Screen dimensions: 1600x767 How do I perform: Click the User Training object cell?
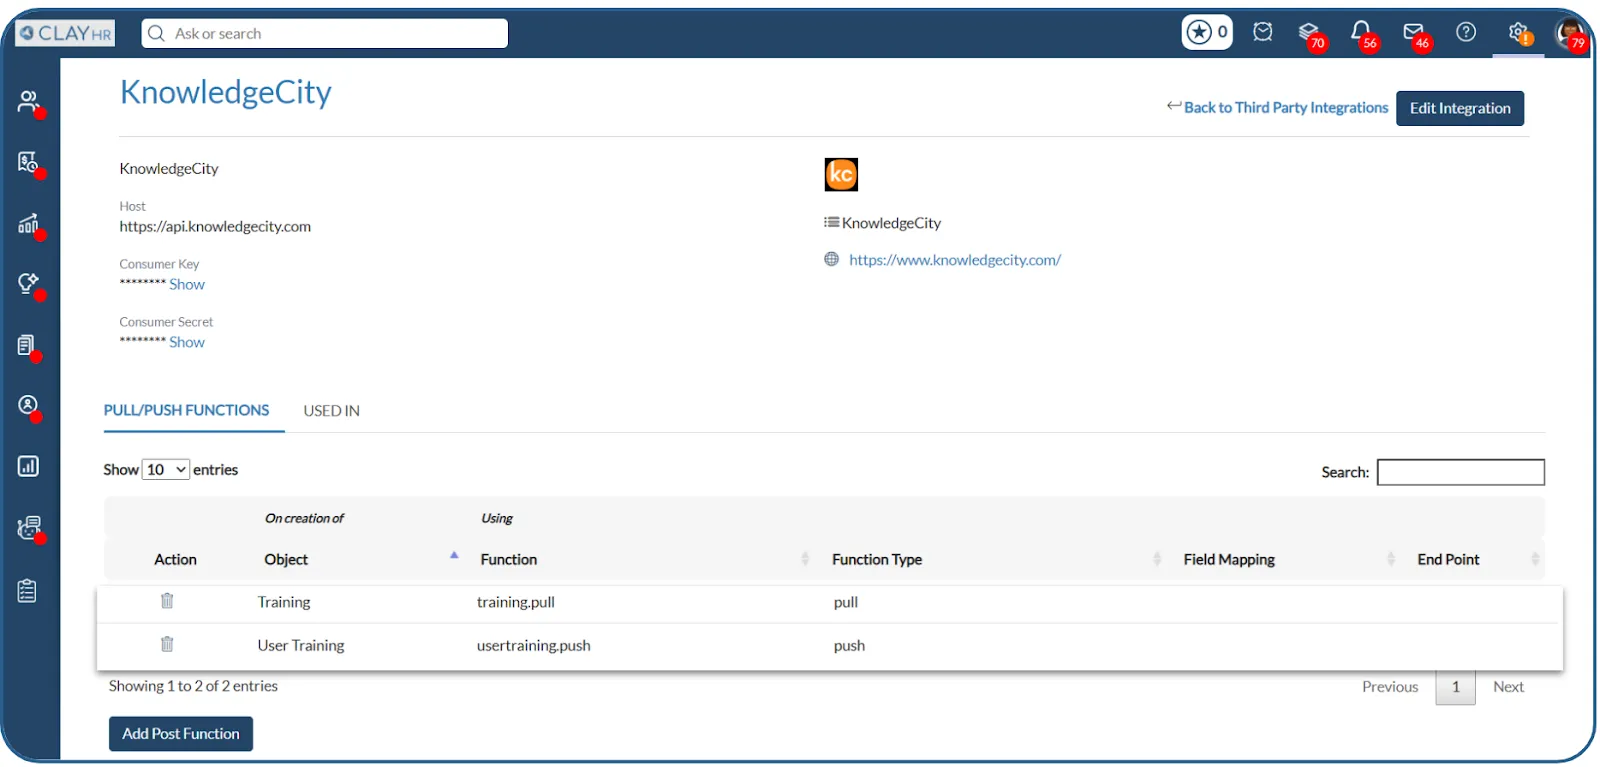300,645
